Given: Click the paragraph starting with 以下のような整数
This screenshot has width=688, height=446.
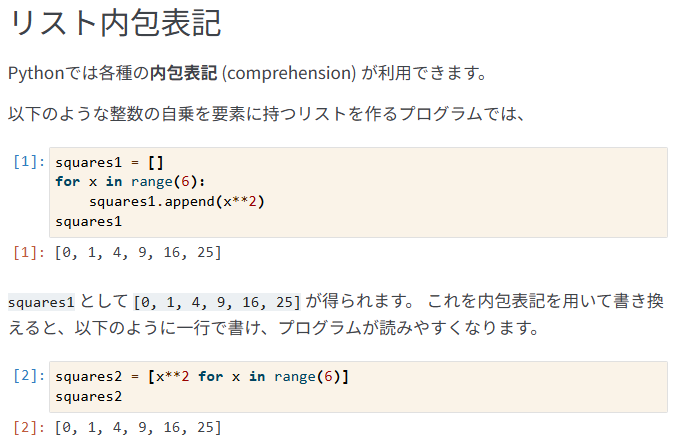Looking at the screenshot, I should coord(266,114).
